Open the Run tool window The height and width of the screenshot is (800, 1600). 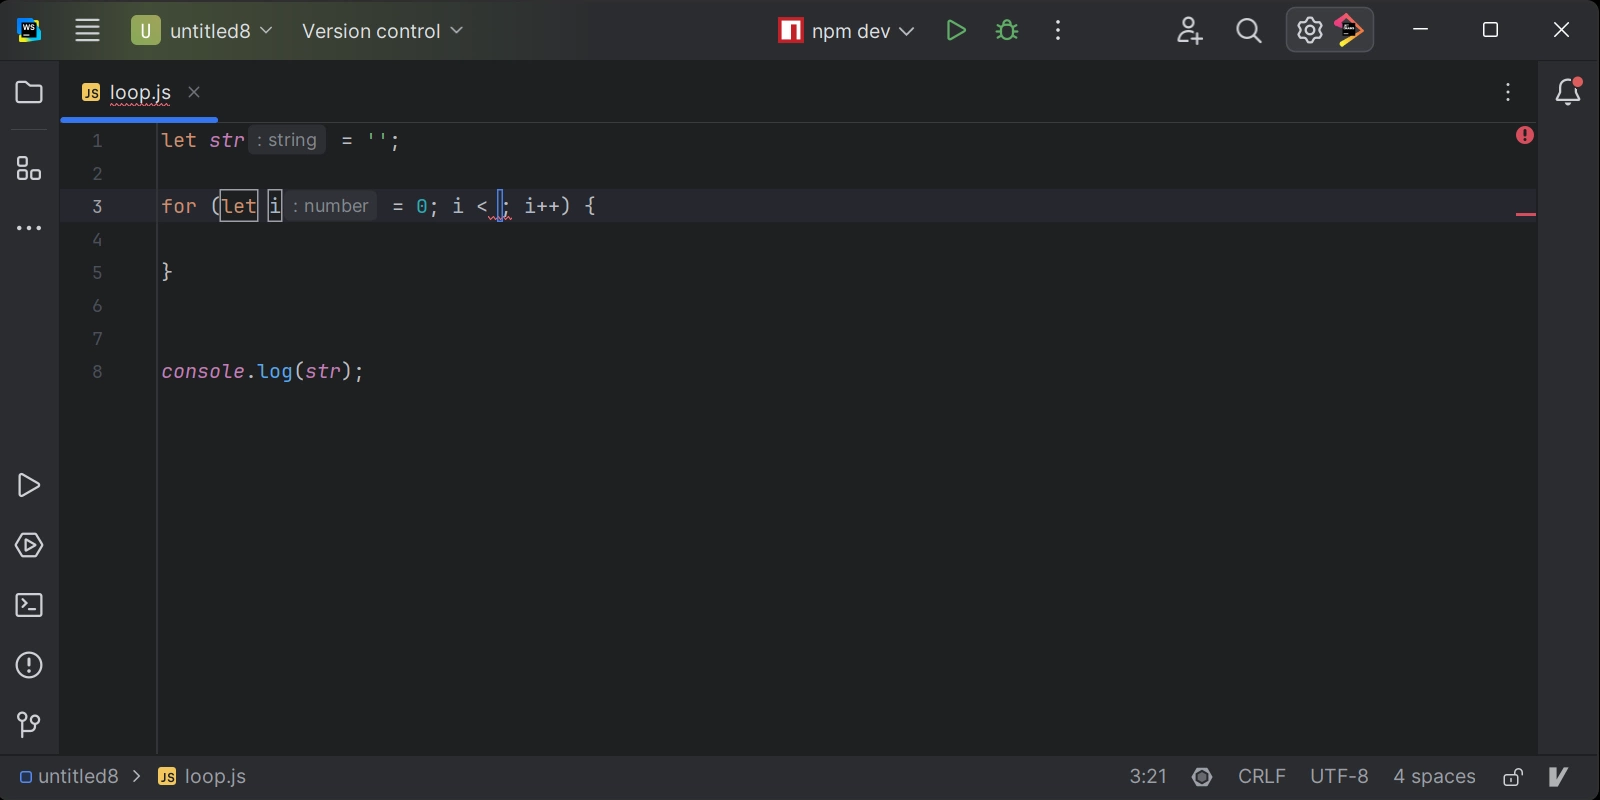tap(29, 485)
